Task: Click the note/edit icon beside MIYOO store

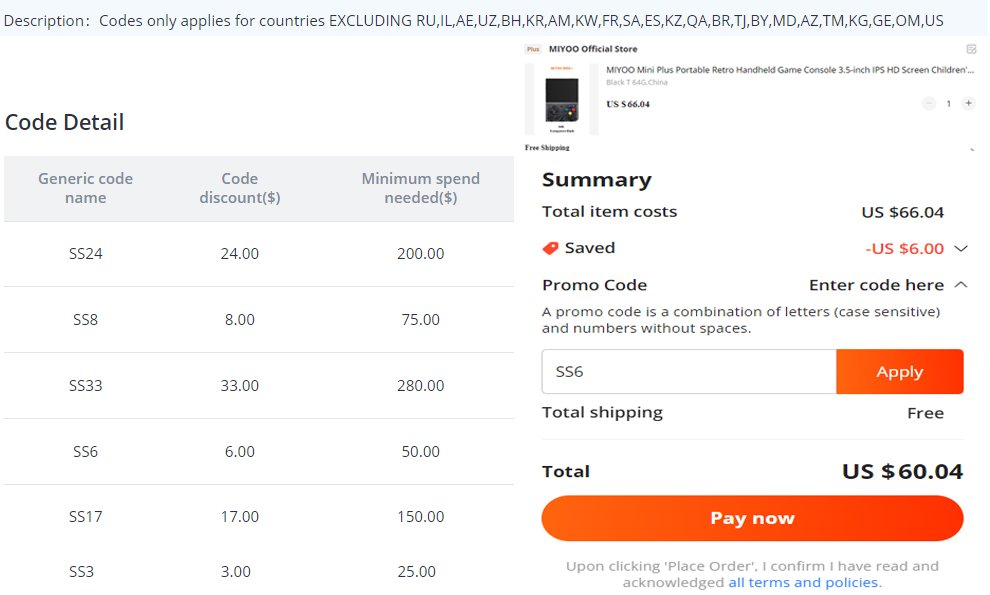Action: (971, 49)
